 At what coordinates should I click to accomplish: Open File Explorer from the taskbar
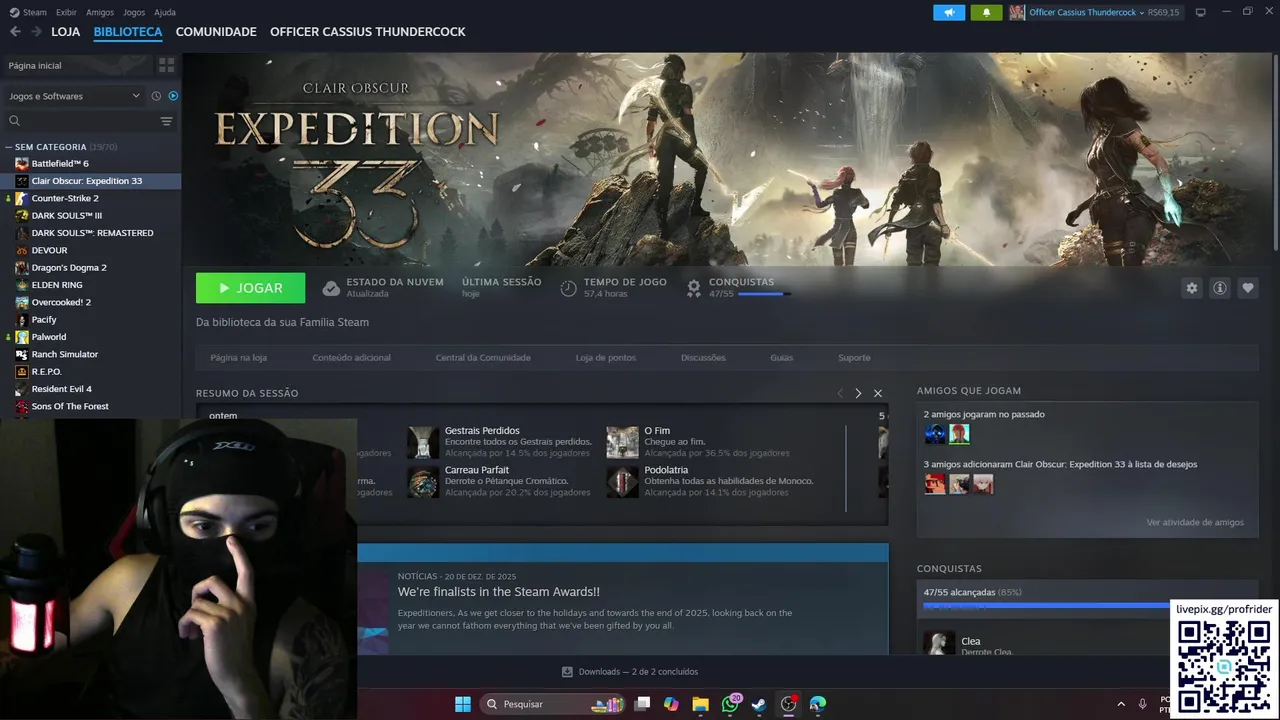coord(700,704)
